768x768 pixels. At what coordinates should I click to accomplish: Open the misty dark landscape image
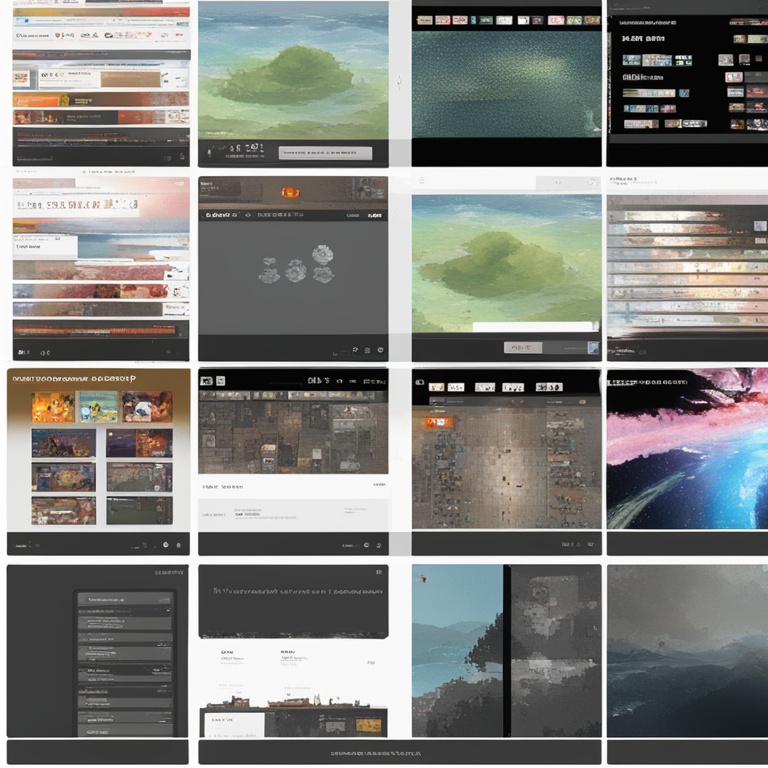687,650
